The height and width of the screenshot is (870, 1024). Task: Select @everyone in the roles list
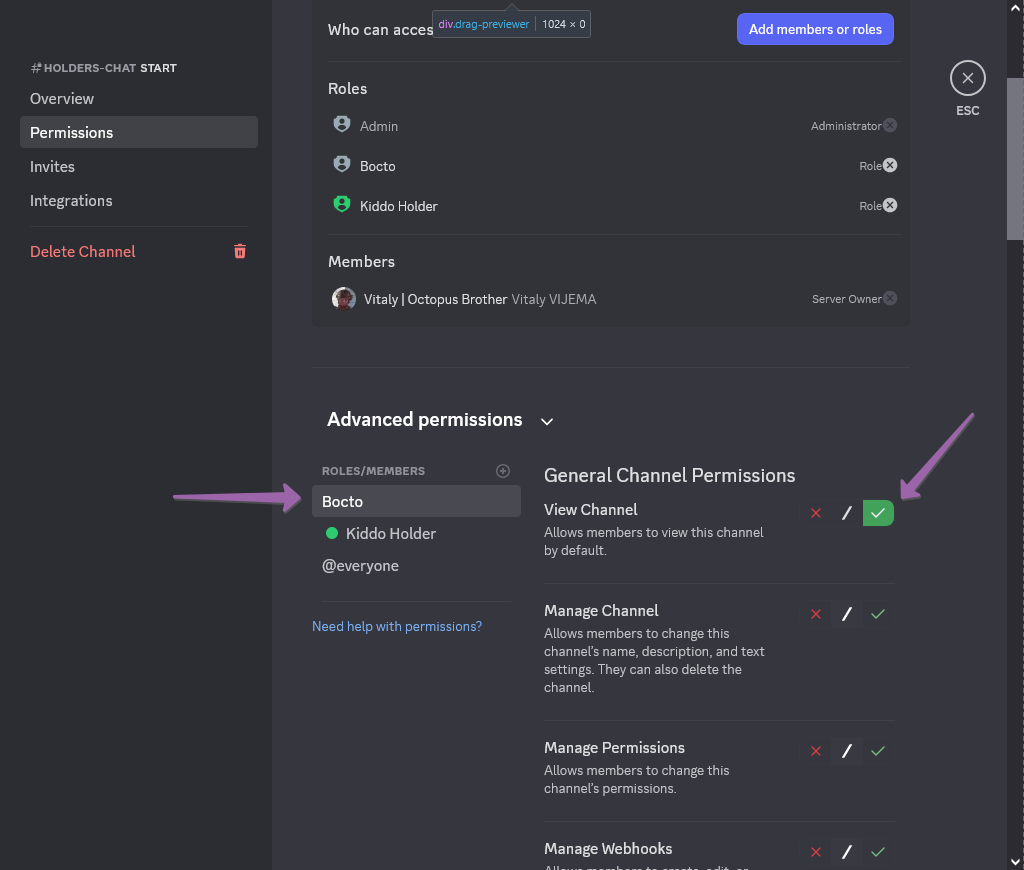tap(360, 566)
